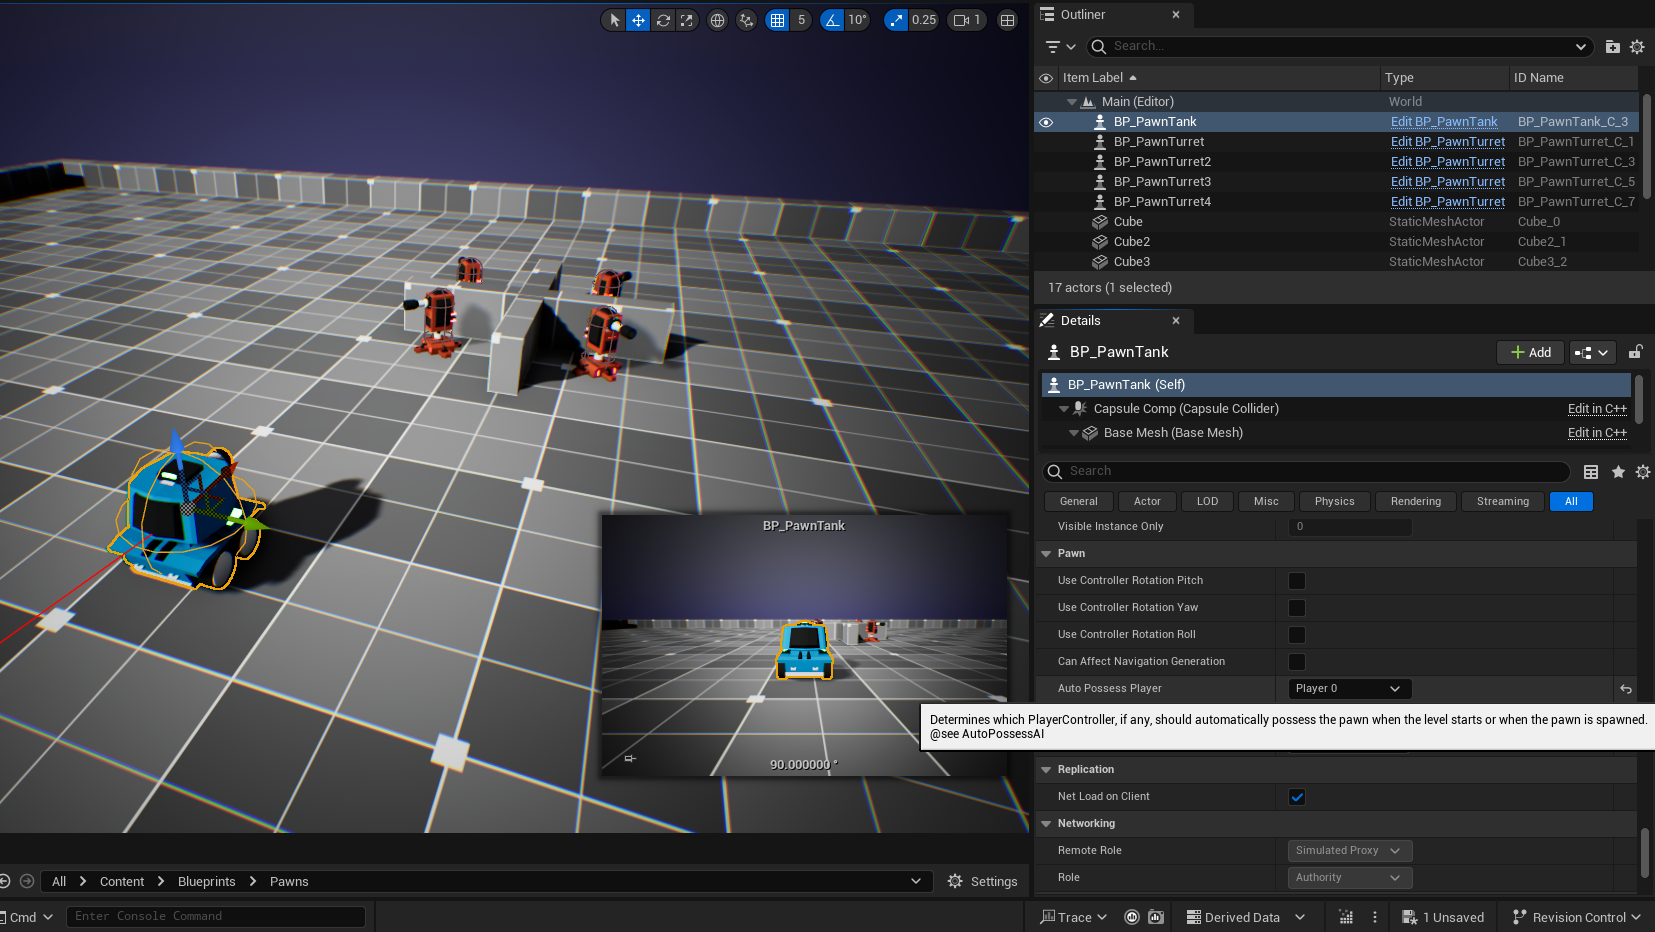This screenshot has width=1655, height=932.
Task: Toggle visibility eye for BP_PawnTank row
Action: click(1046, 122)
